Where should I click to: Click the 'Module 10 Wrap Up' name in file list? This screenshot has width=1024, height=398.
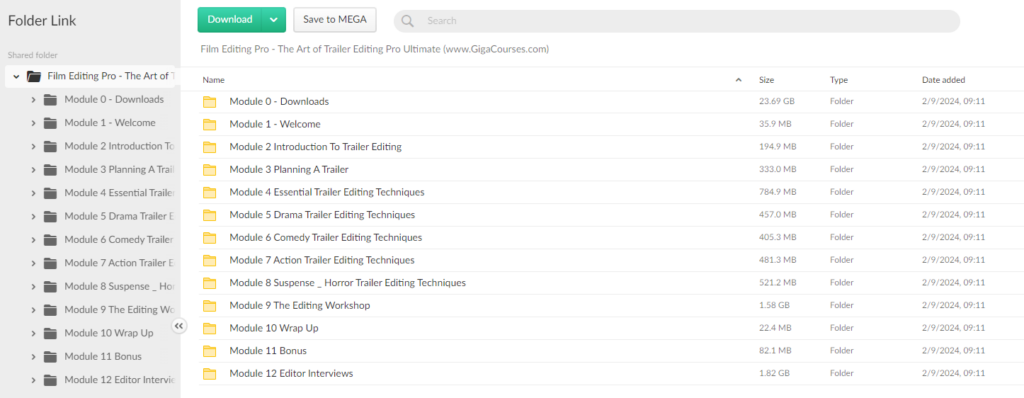pos(274,328)
